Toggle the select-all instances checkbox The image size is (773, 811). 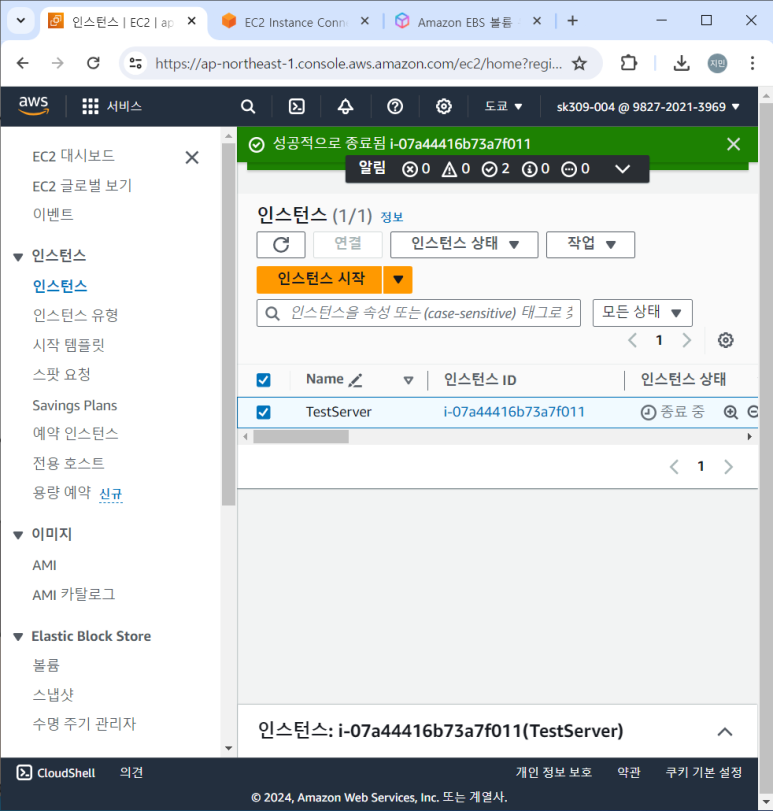click(x=263, y=380)
